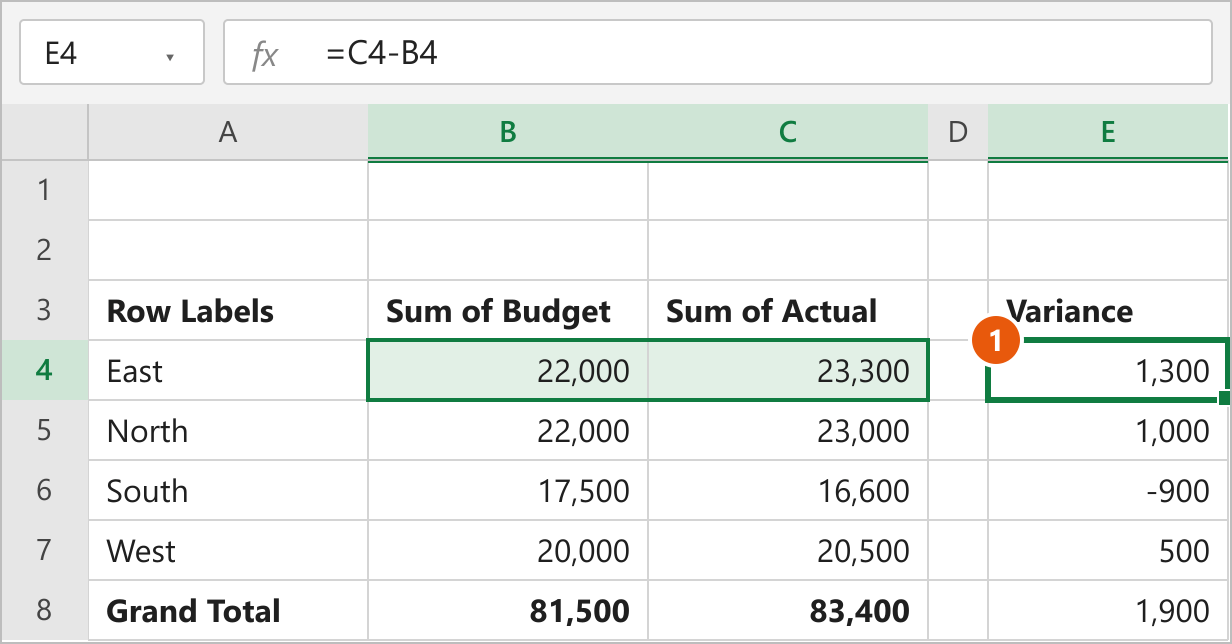Select variance cell 1,000
The width and height of the screenshot is (1232, 644).
(x=1108, y=430)
